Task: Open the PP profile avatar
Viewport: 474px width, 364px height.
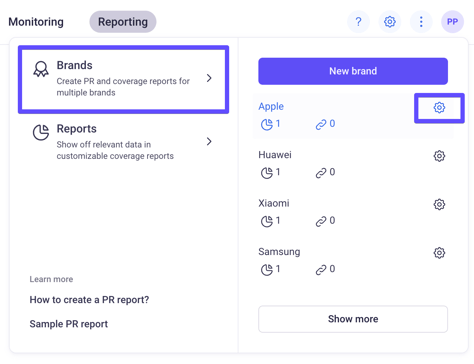Action: tap(452, 22)
